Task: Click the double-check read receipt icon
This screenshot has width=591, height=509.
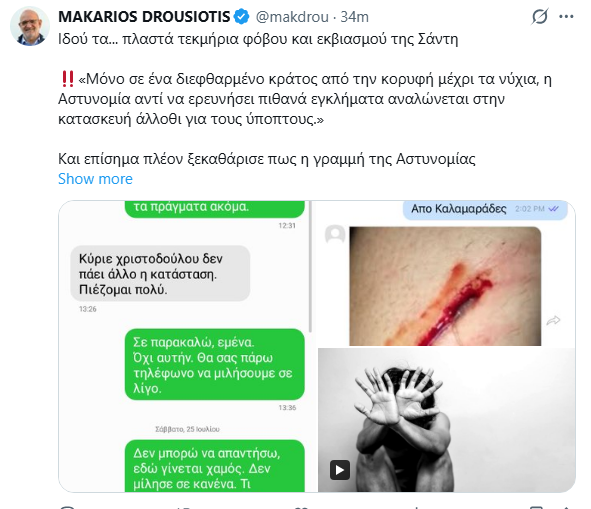Action: tap(554, 209)
